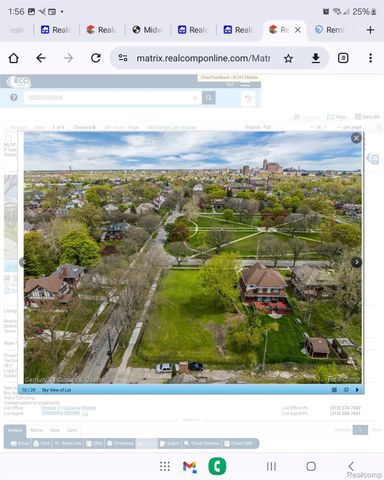Play the photo slideshow
The height and width of the screenshot is (480, 384).
(x=357, y=390)
